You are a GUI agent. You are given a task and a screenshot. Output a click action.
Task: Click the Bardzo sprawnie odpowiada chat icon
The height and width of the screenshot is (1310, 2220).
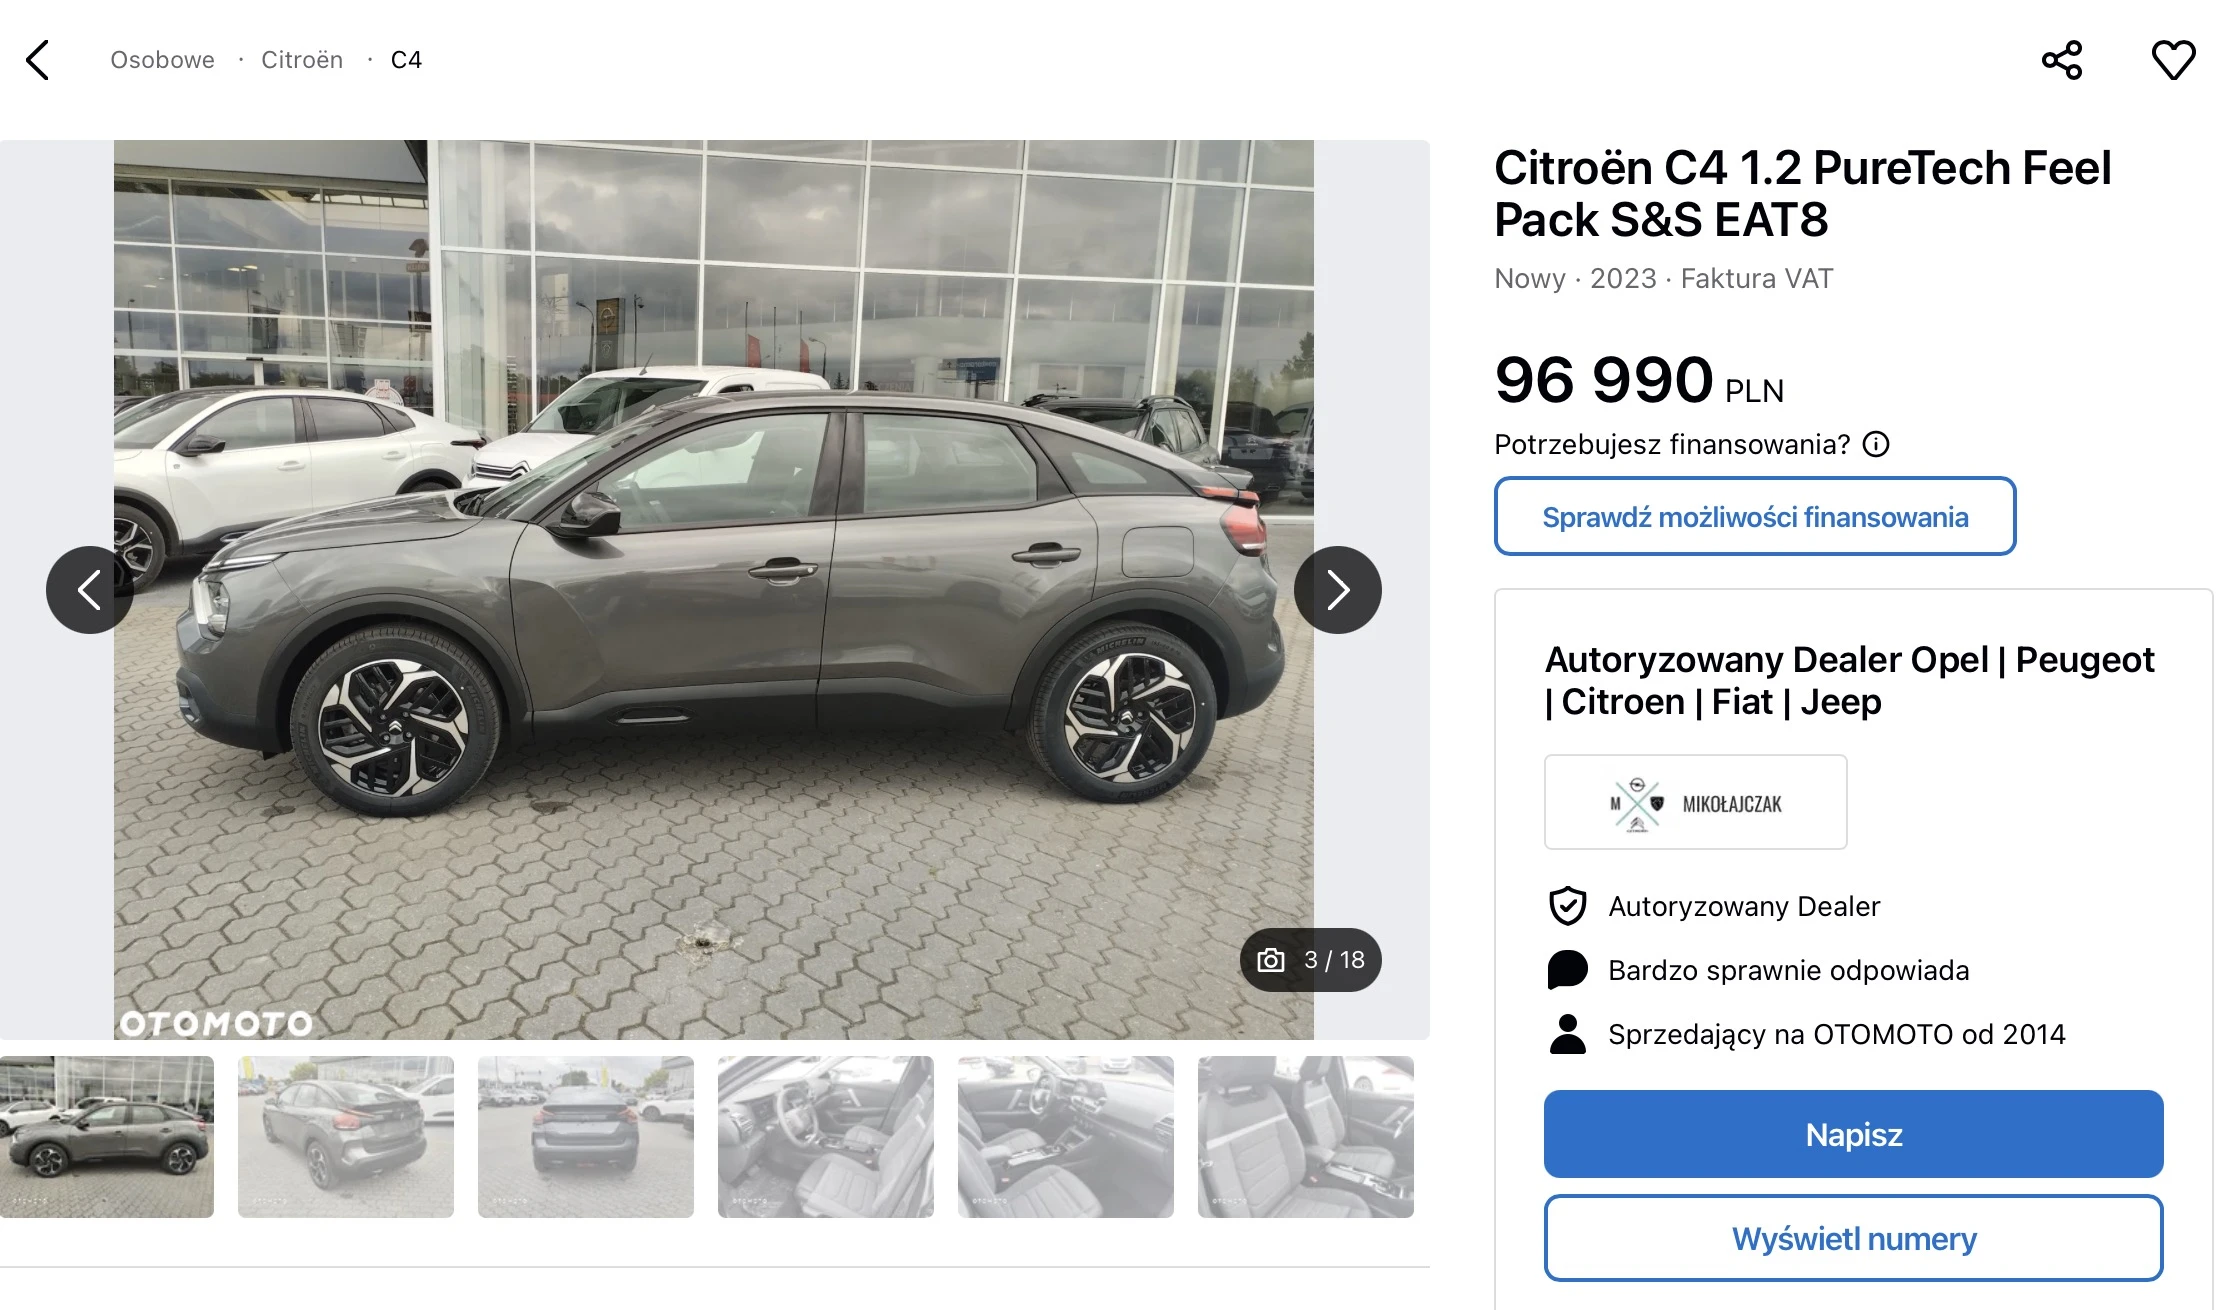[1567, 970]
